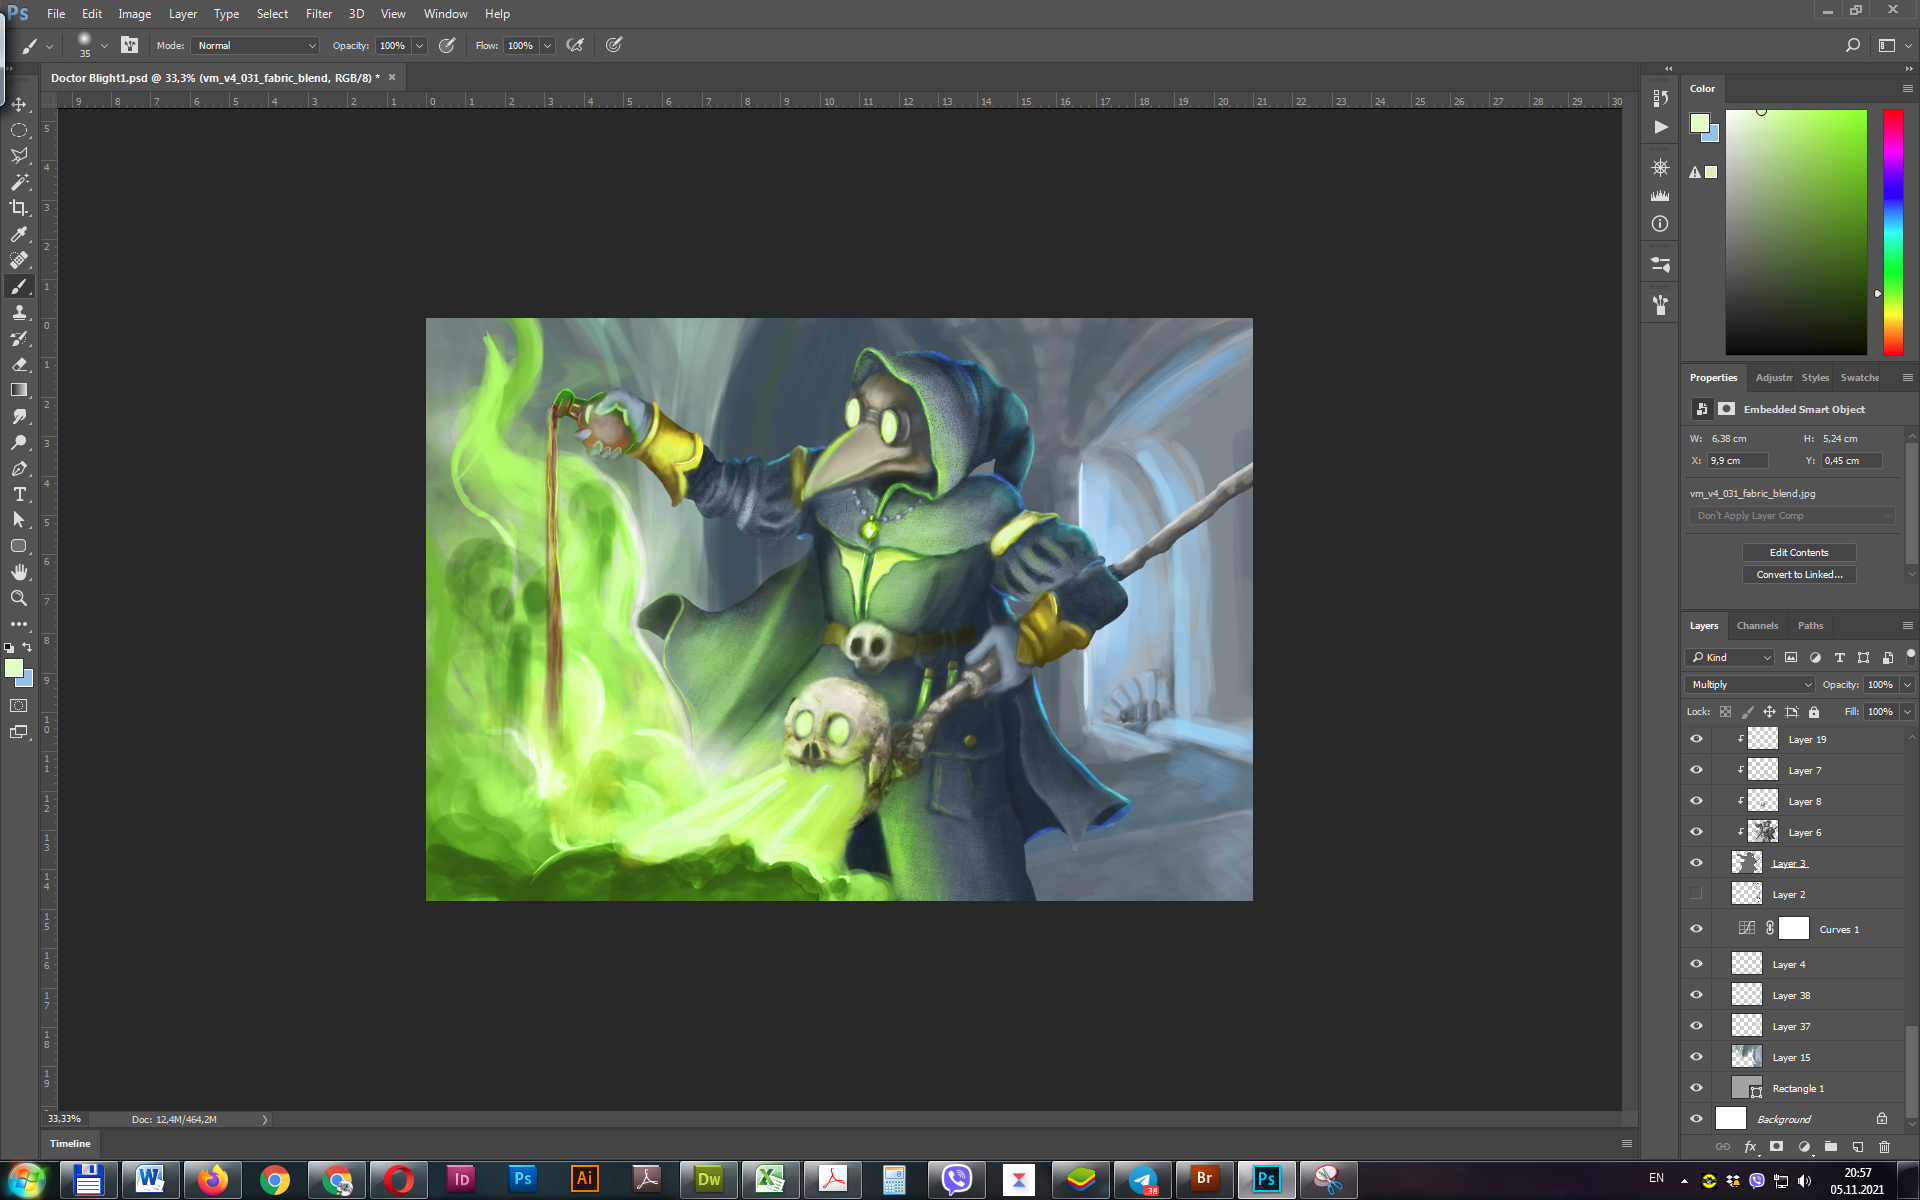Switch to the Channels tab
Screen dimensions: 1920x1200
coord(1757,626)
